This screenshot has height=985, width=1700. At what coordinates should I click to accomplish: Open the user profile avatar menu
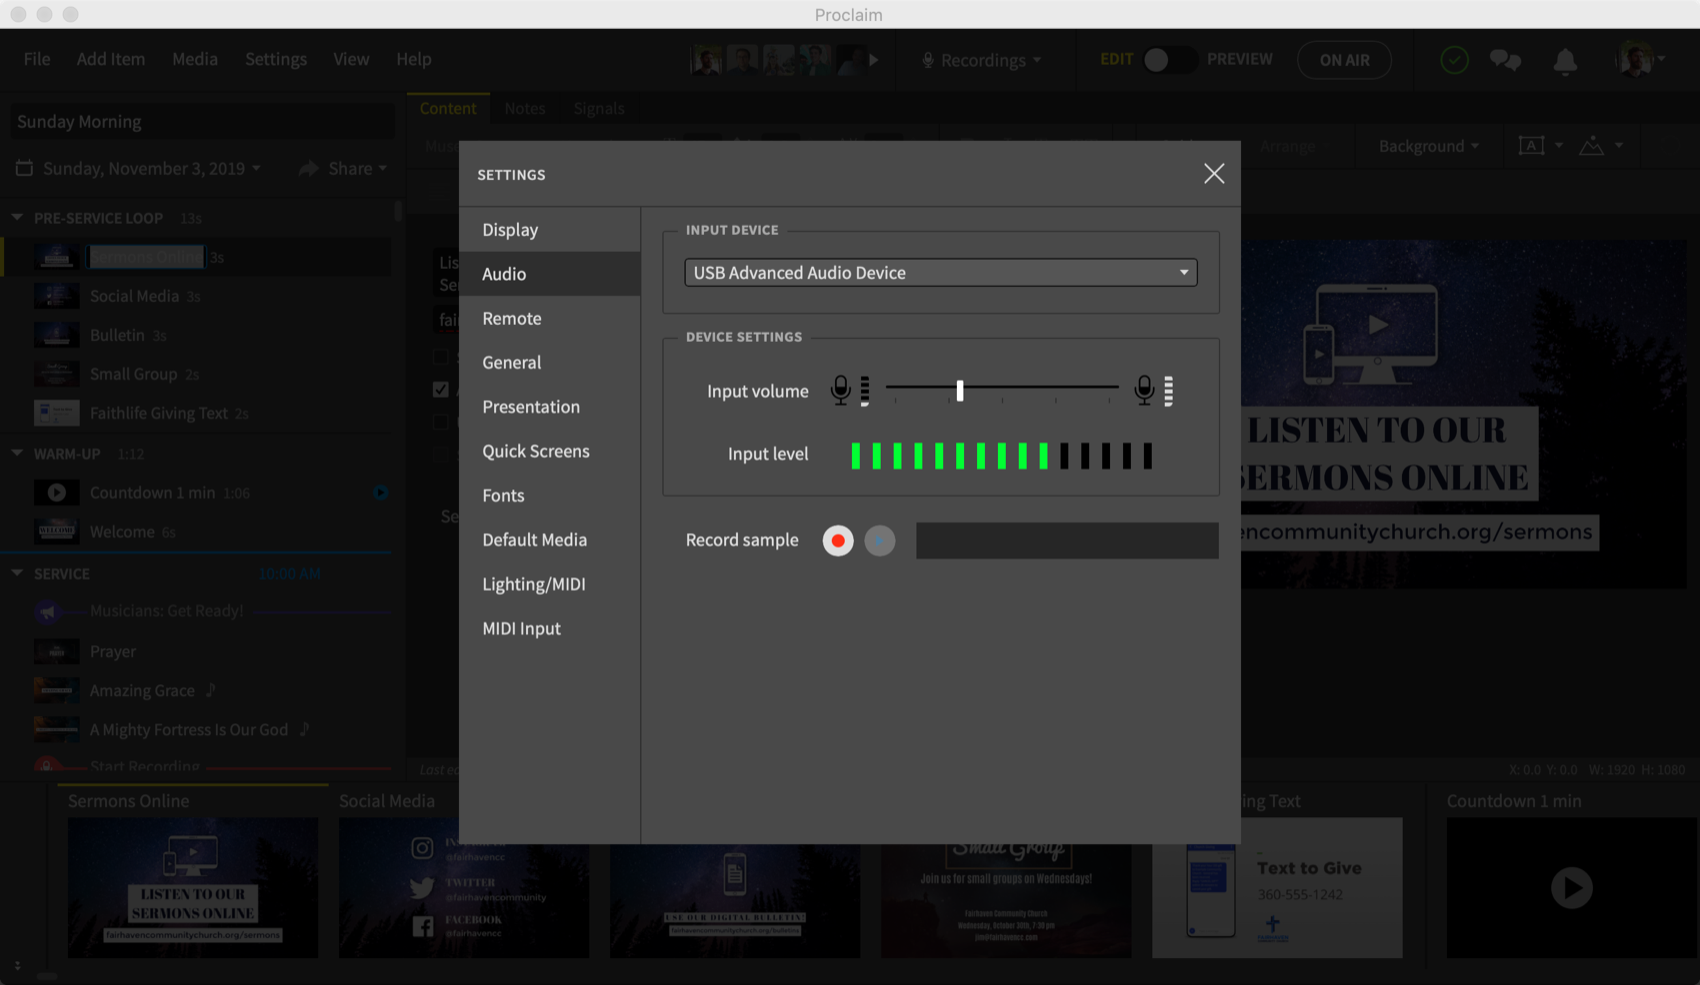point(1640,60)
